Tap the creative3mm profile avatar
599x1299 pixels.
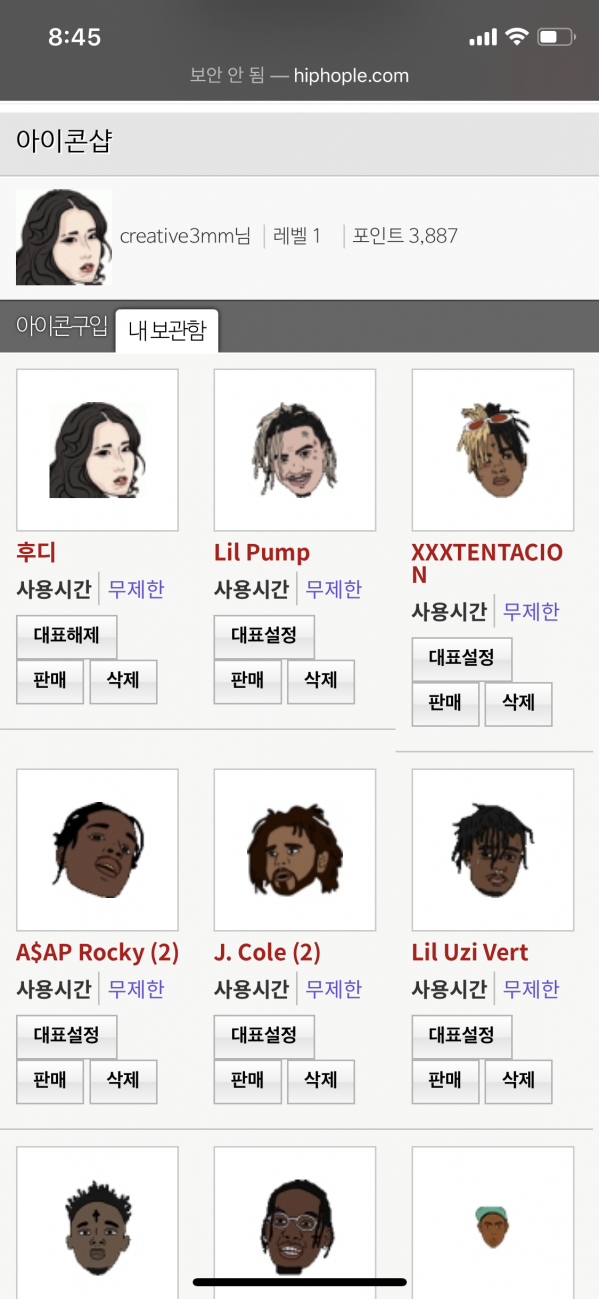(x=63, y=237)
